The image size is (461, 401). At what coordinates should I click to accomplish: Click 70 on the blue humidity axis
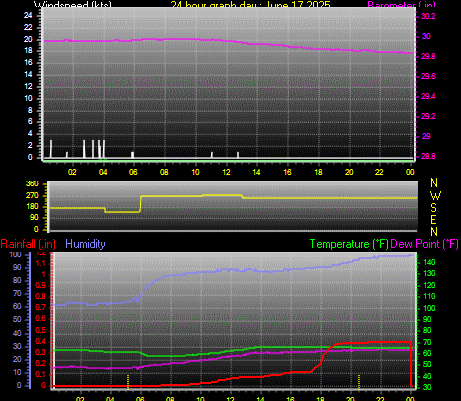pyautogui.click(x=17, y=294)
